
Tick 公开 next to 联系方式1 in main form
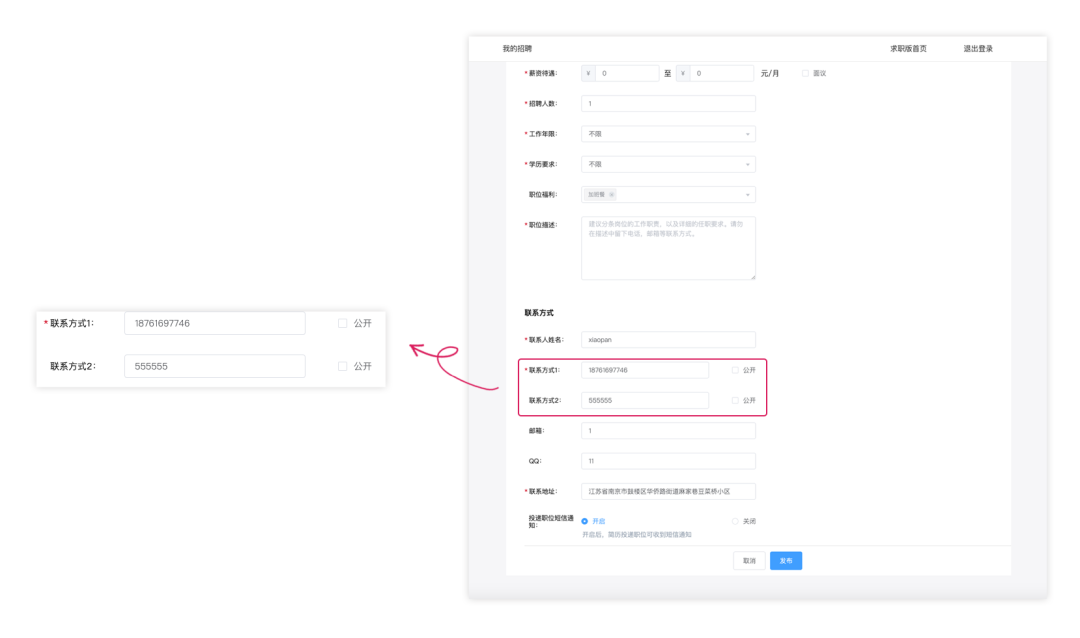click(735, 370)
